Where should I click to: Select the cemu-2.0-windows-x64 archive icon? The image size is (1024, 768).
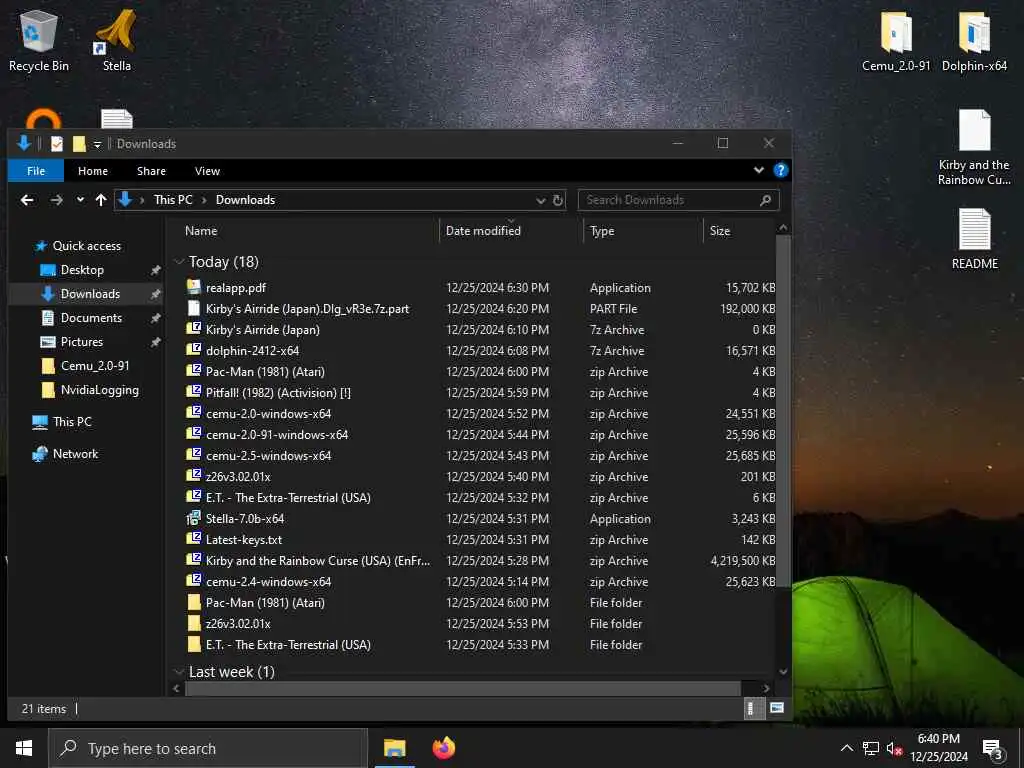[x=193, y=413]
